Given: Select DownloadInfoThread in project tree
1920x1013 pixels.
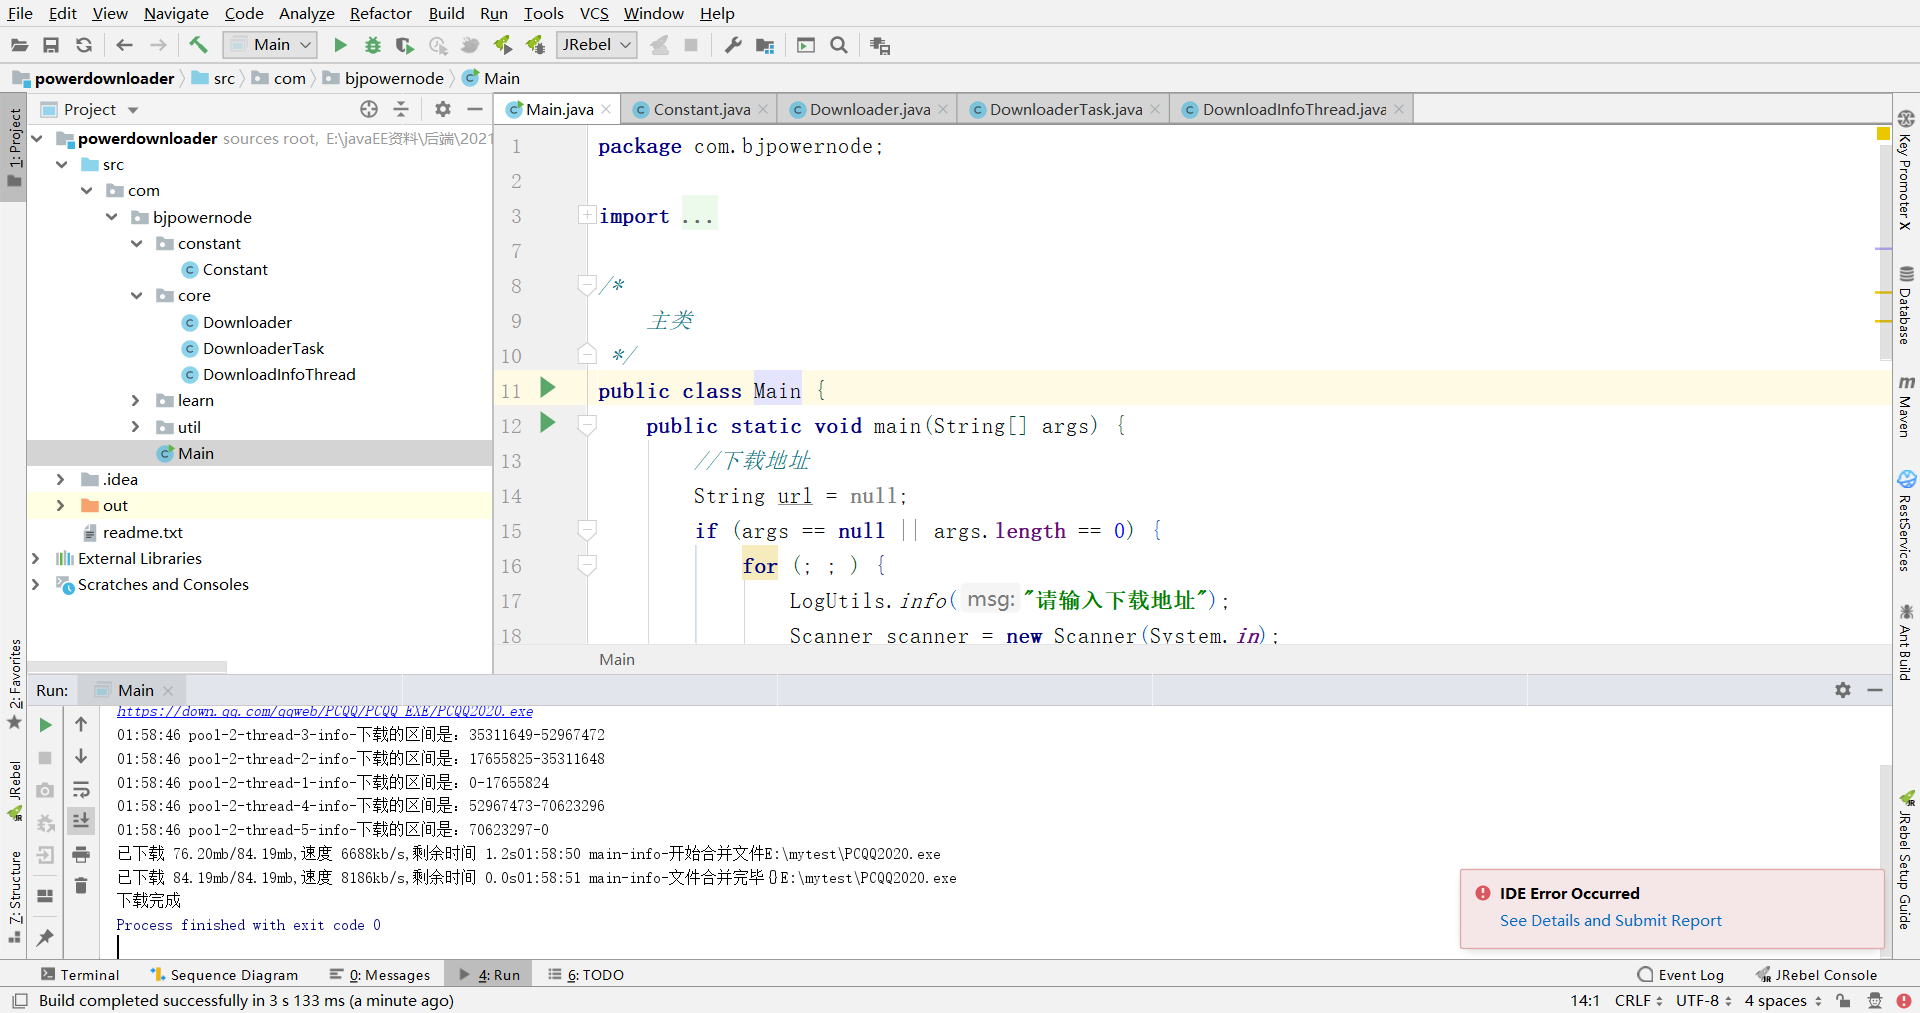Looking at the screenshot, I should 279,374.
